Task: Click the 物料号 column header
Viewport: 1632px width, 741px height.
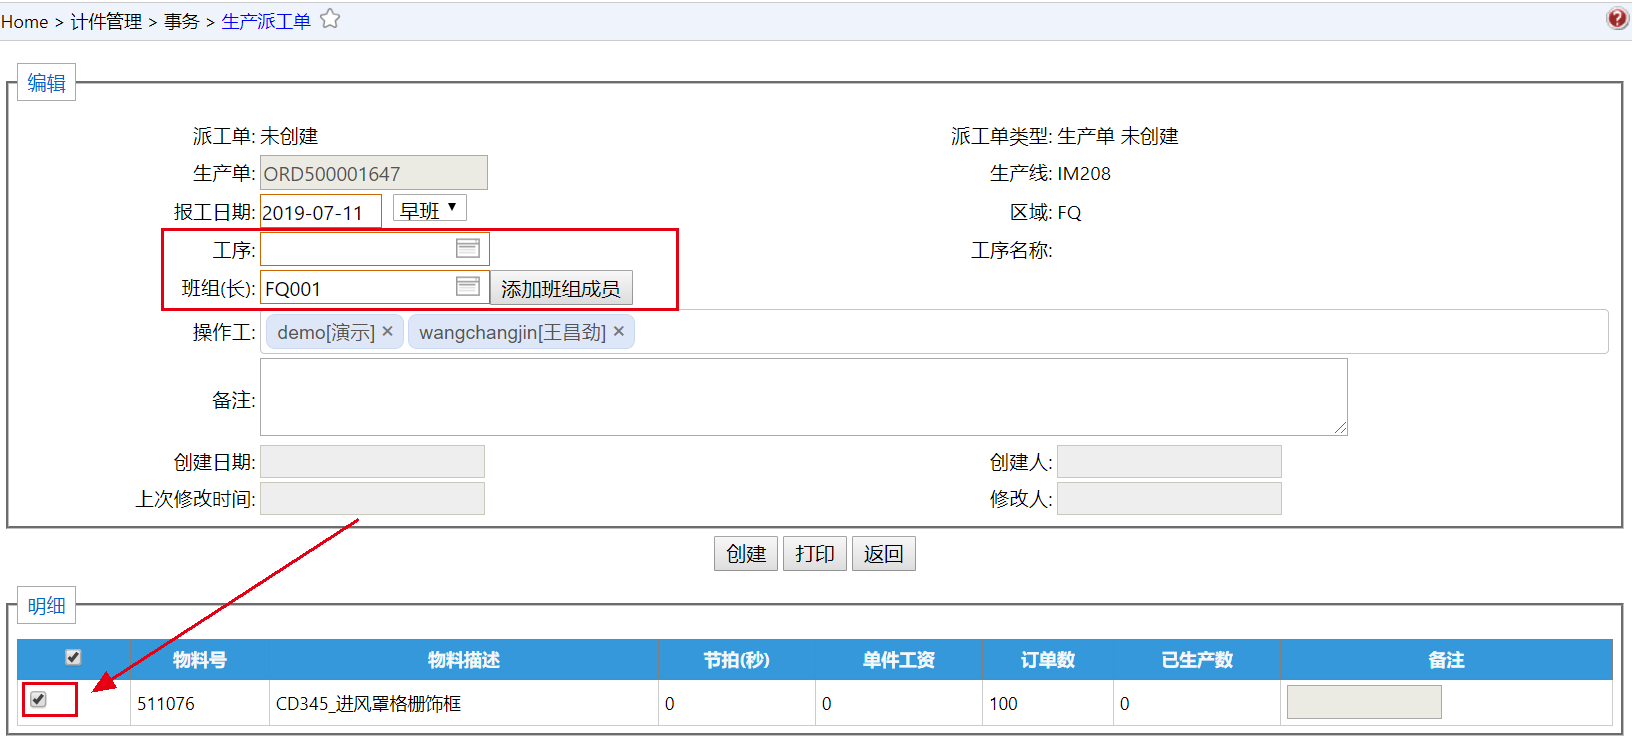Action: (200, 660)
